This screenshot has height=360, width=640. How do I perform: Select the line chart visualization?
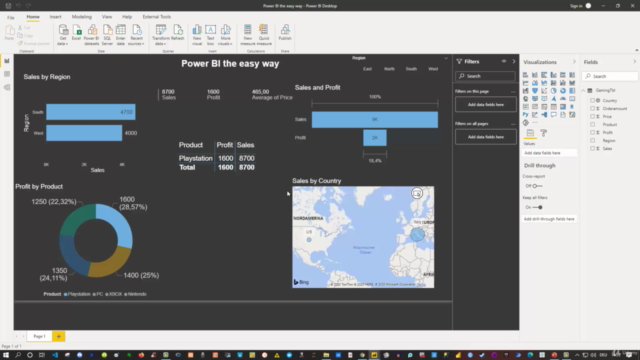[x=526, y=83]
